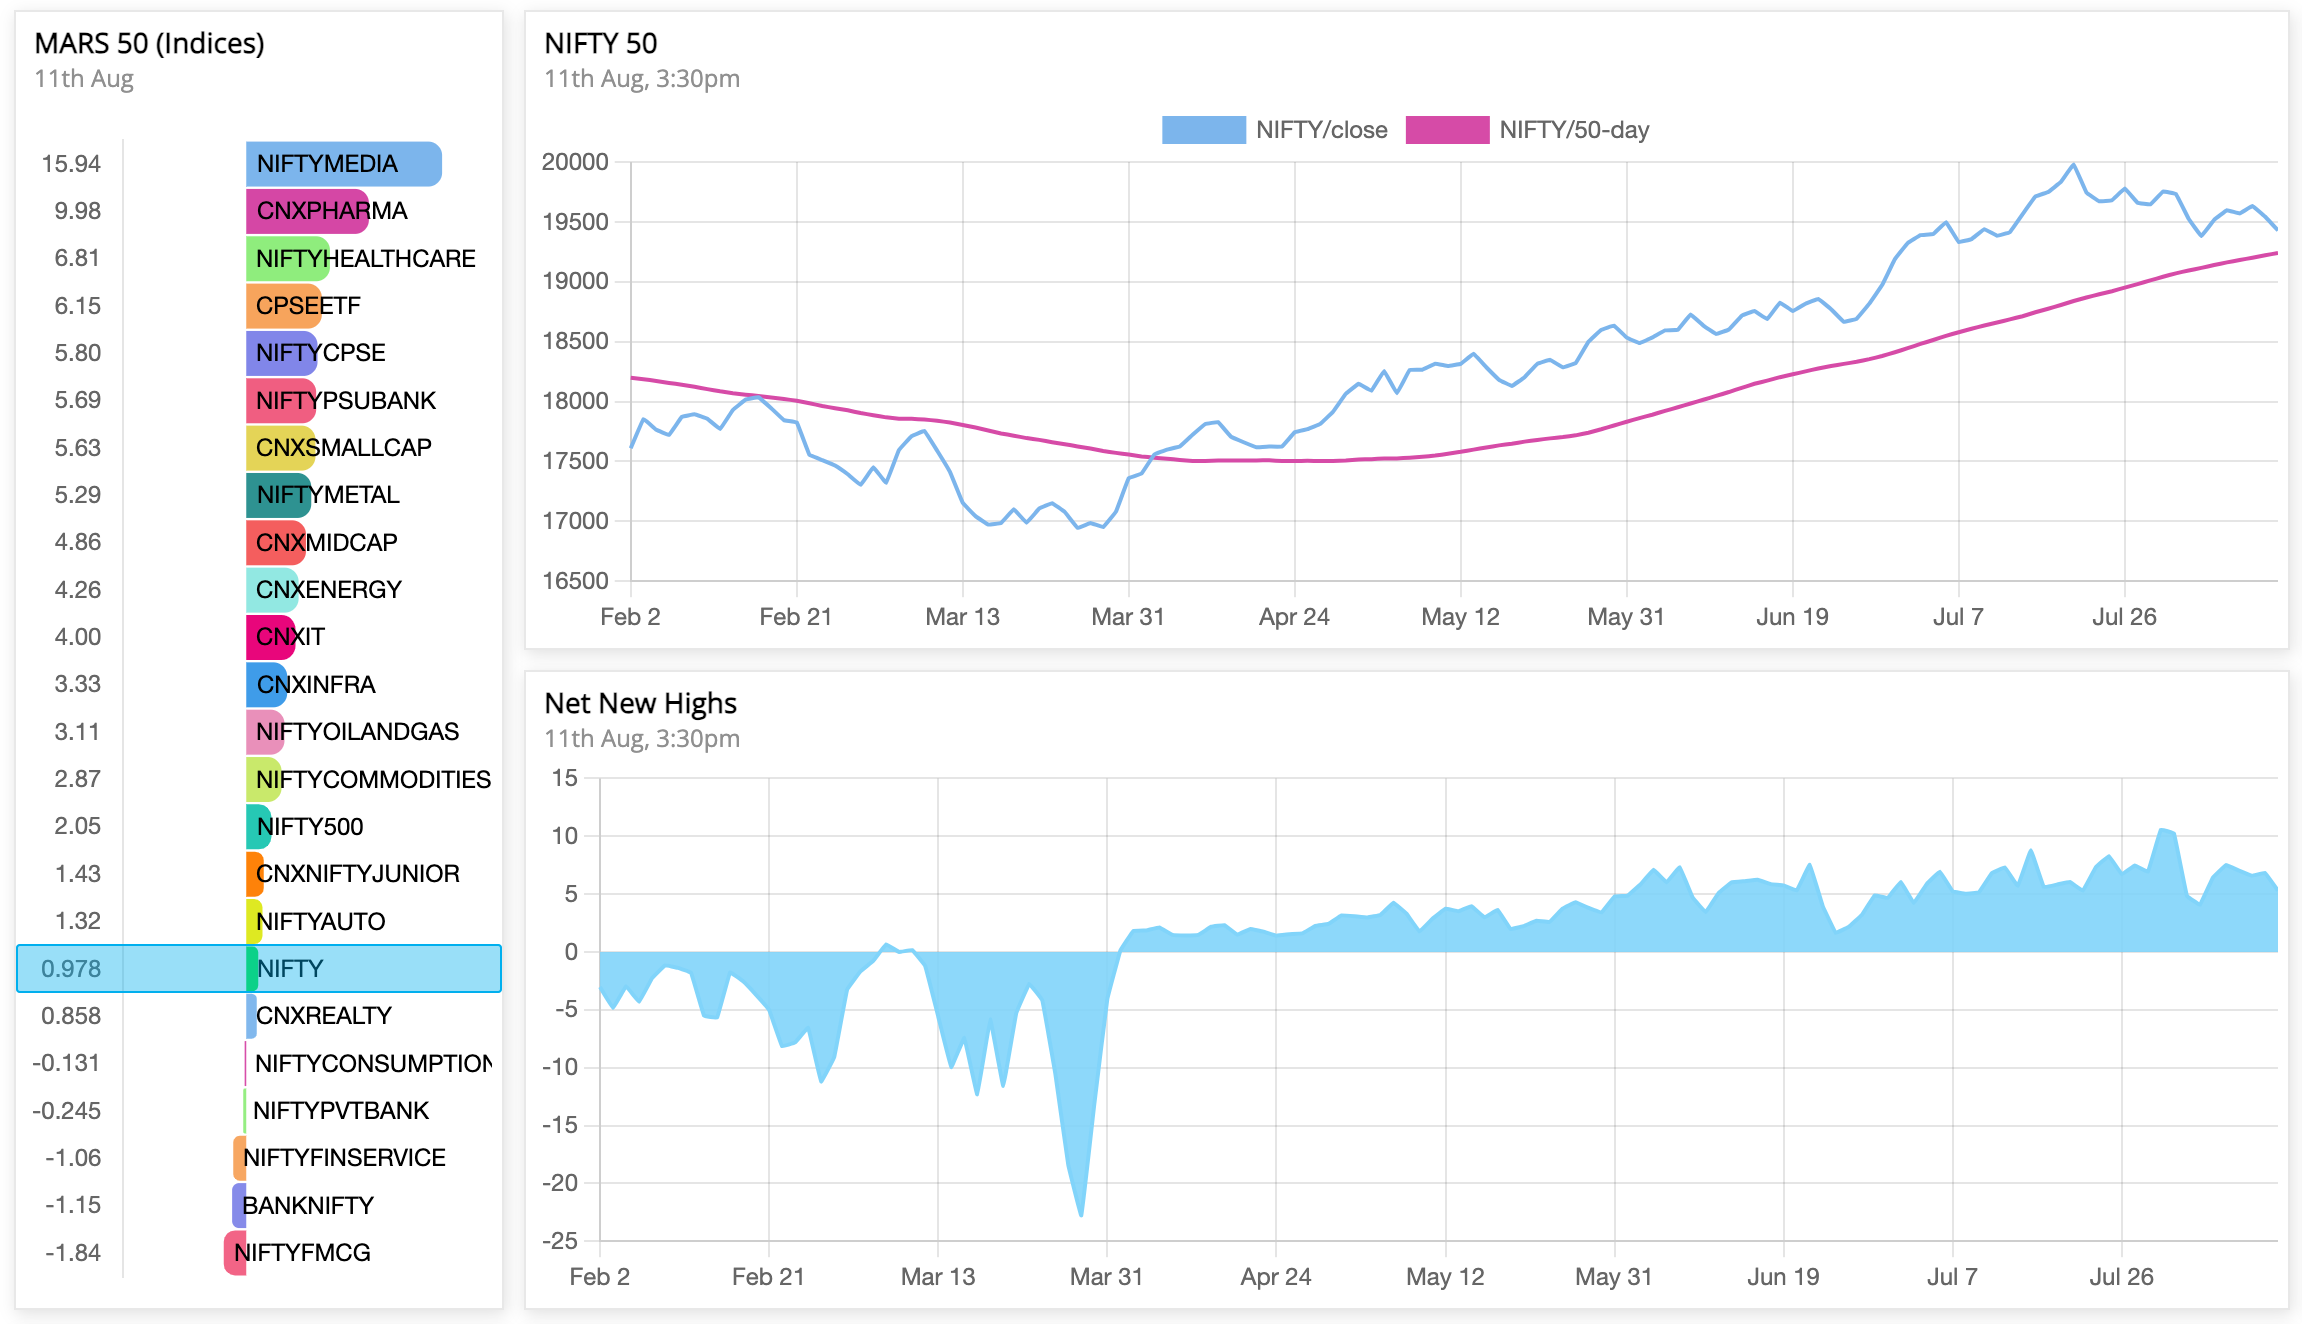Select the NIFTYPSUBANK index bar
The width and height of the screenshot is (2302, 1324).
(x=281, y=400)
